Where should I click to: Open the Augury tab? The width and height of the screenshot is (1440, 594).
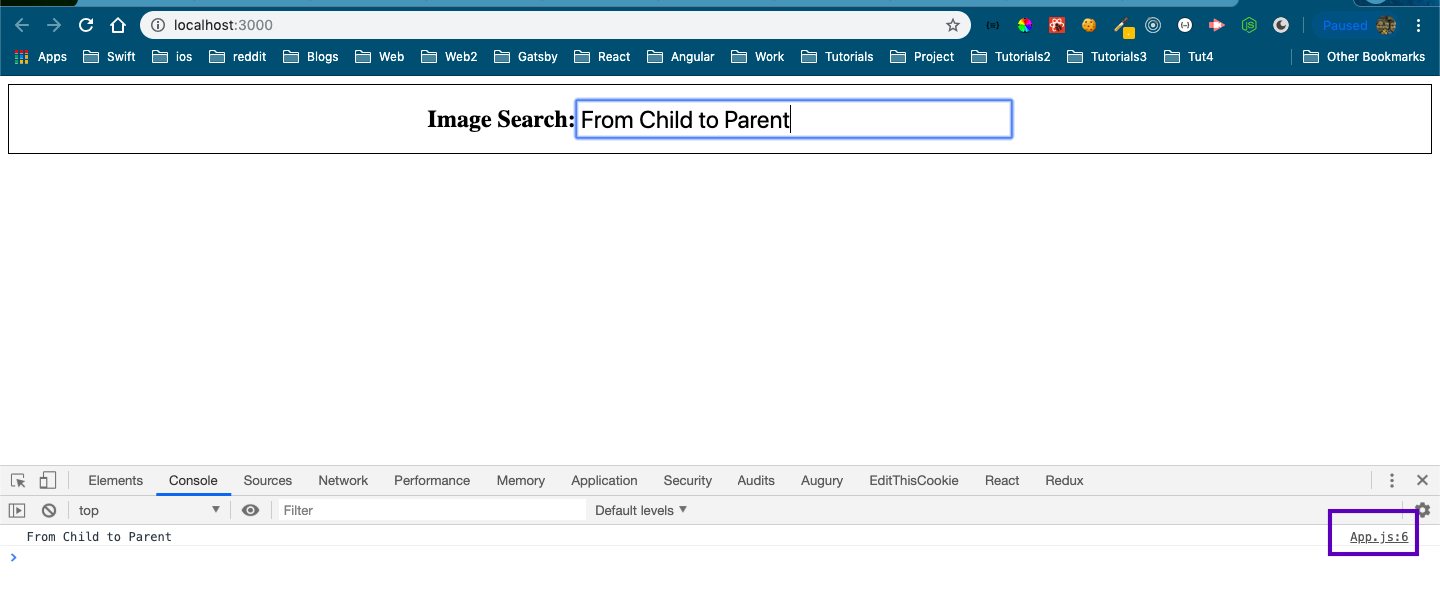tap(822, 481)
